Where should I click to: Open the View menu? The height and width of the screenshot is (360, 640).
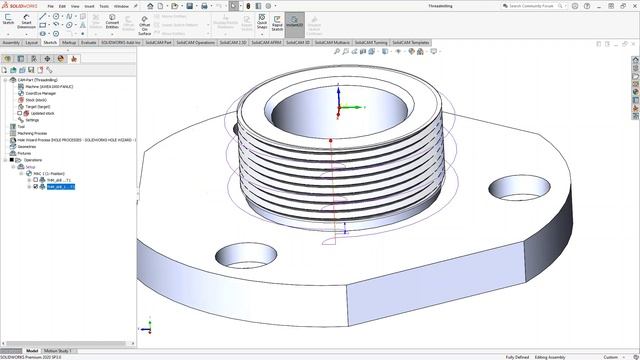(75, 6)
